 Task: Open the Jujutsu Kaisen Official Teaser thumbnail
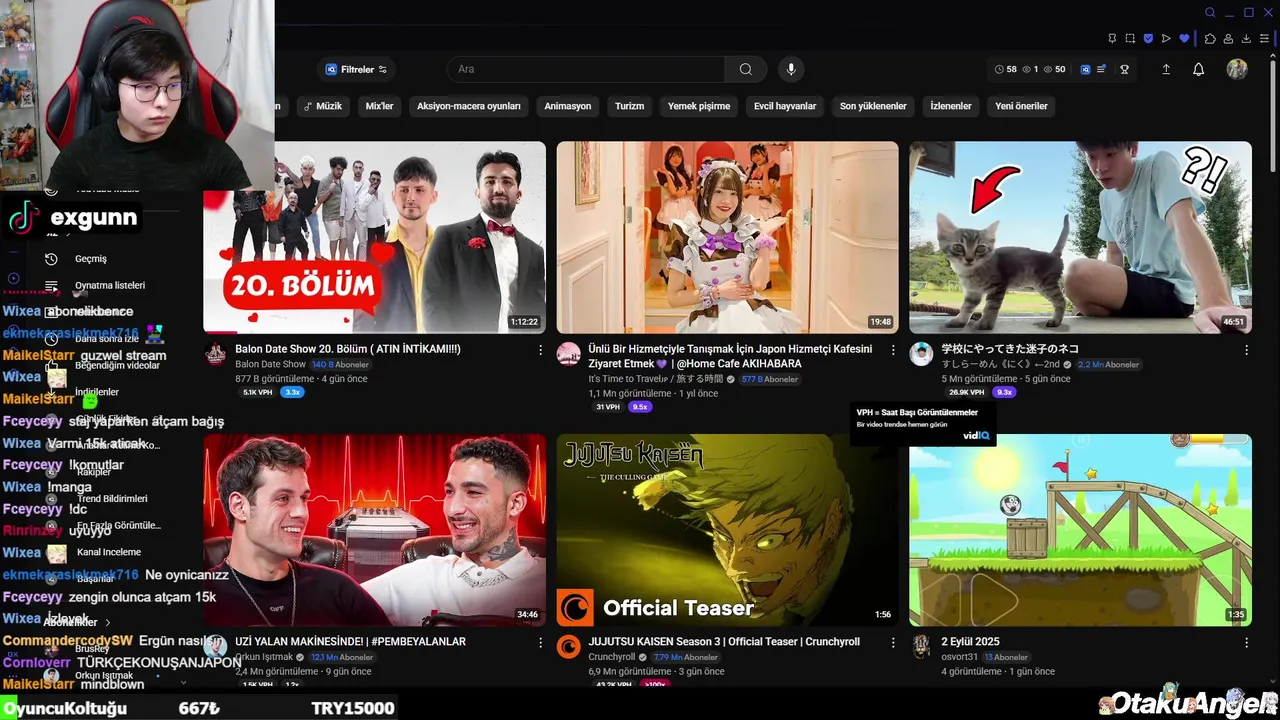point(727,530)
